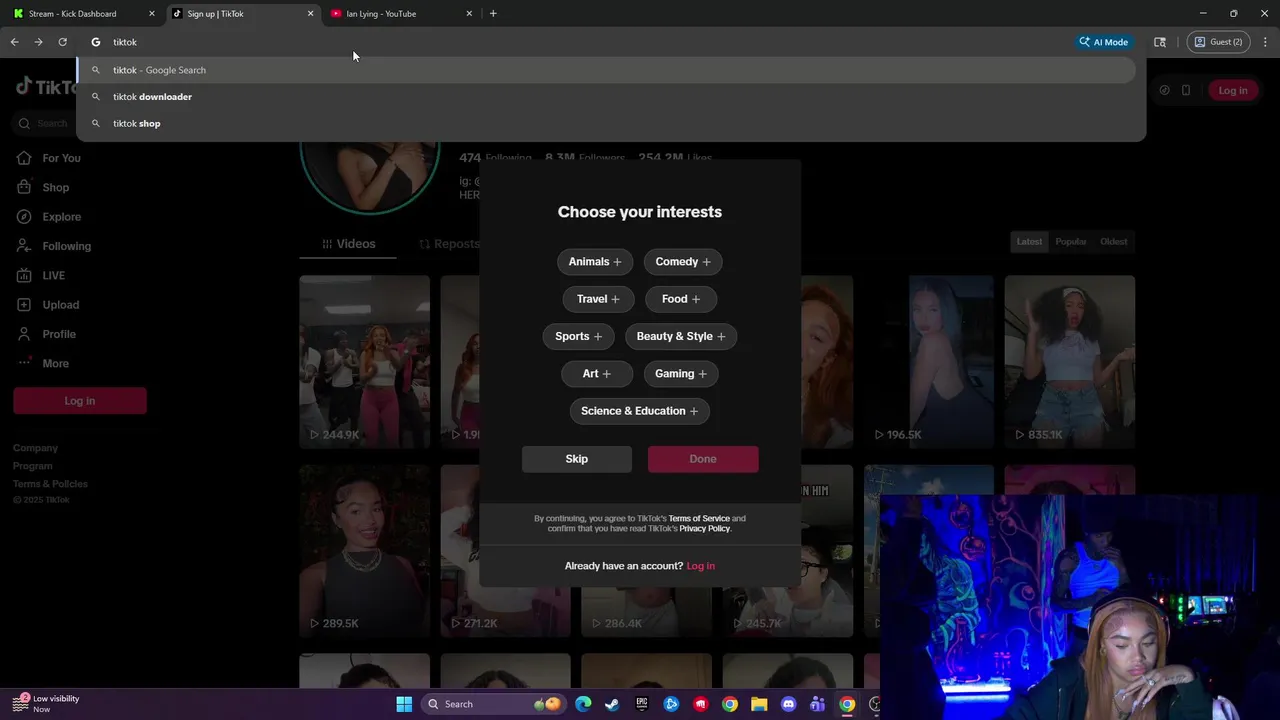The image size is (1280, 720).
Task: Open the Profile sidebar icon
Action: pyautogui.click(x=24, y=334)
